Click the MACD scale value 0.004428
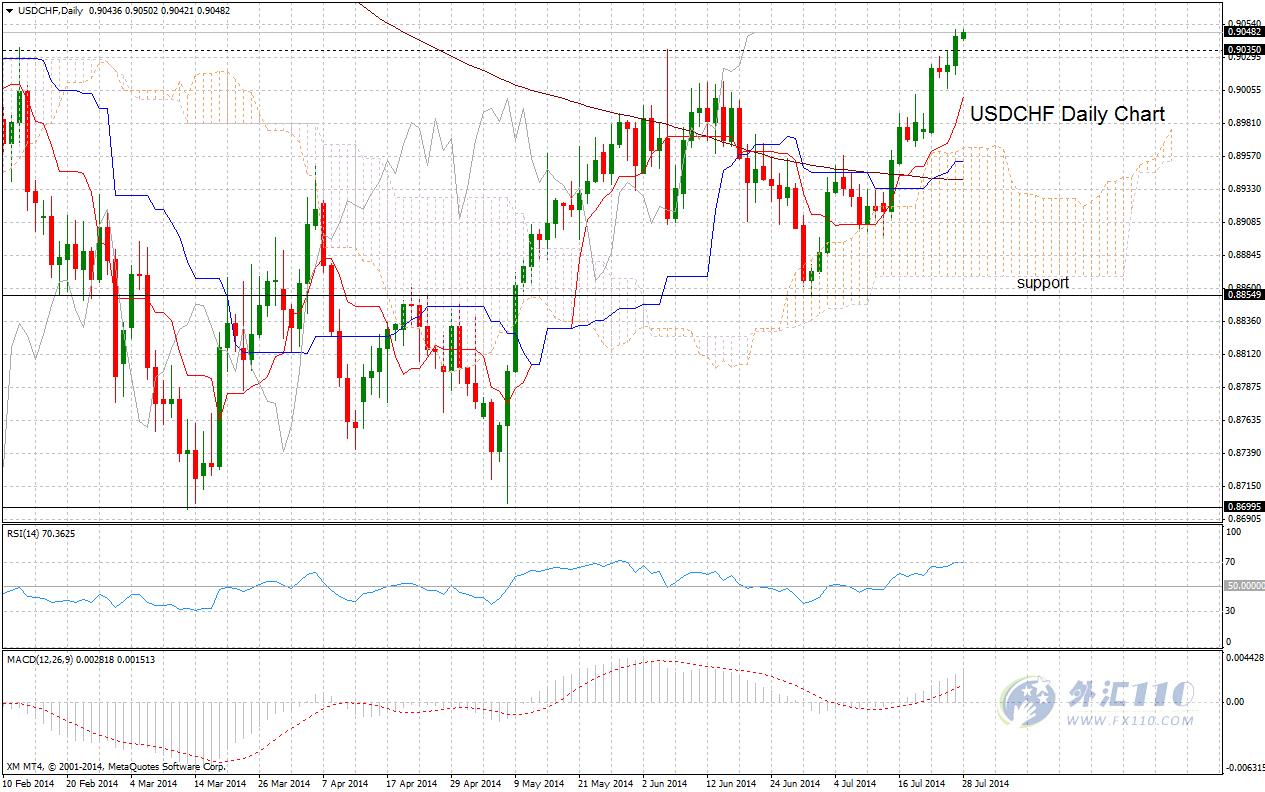 [1245, 657]
